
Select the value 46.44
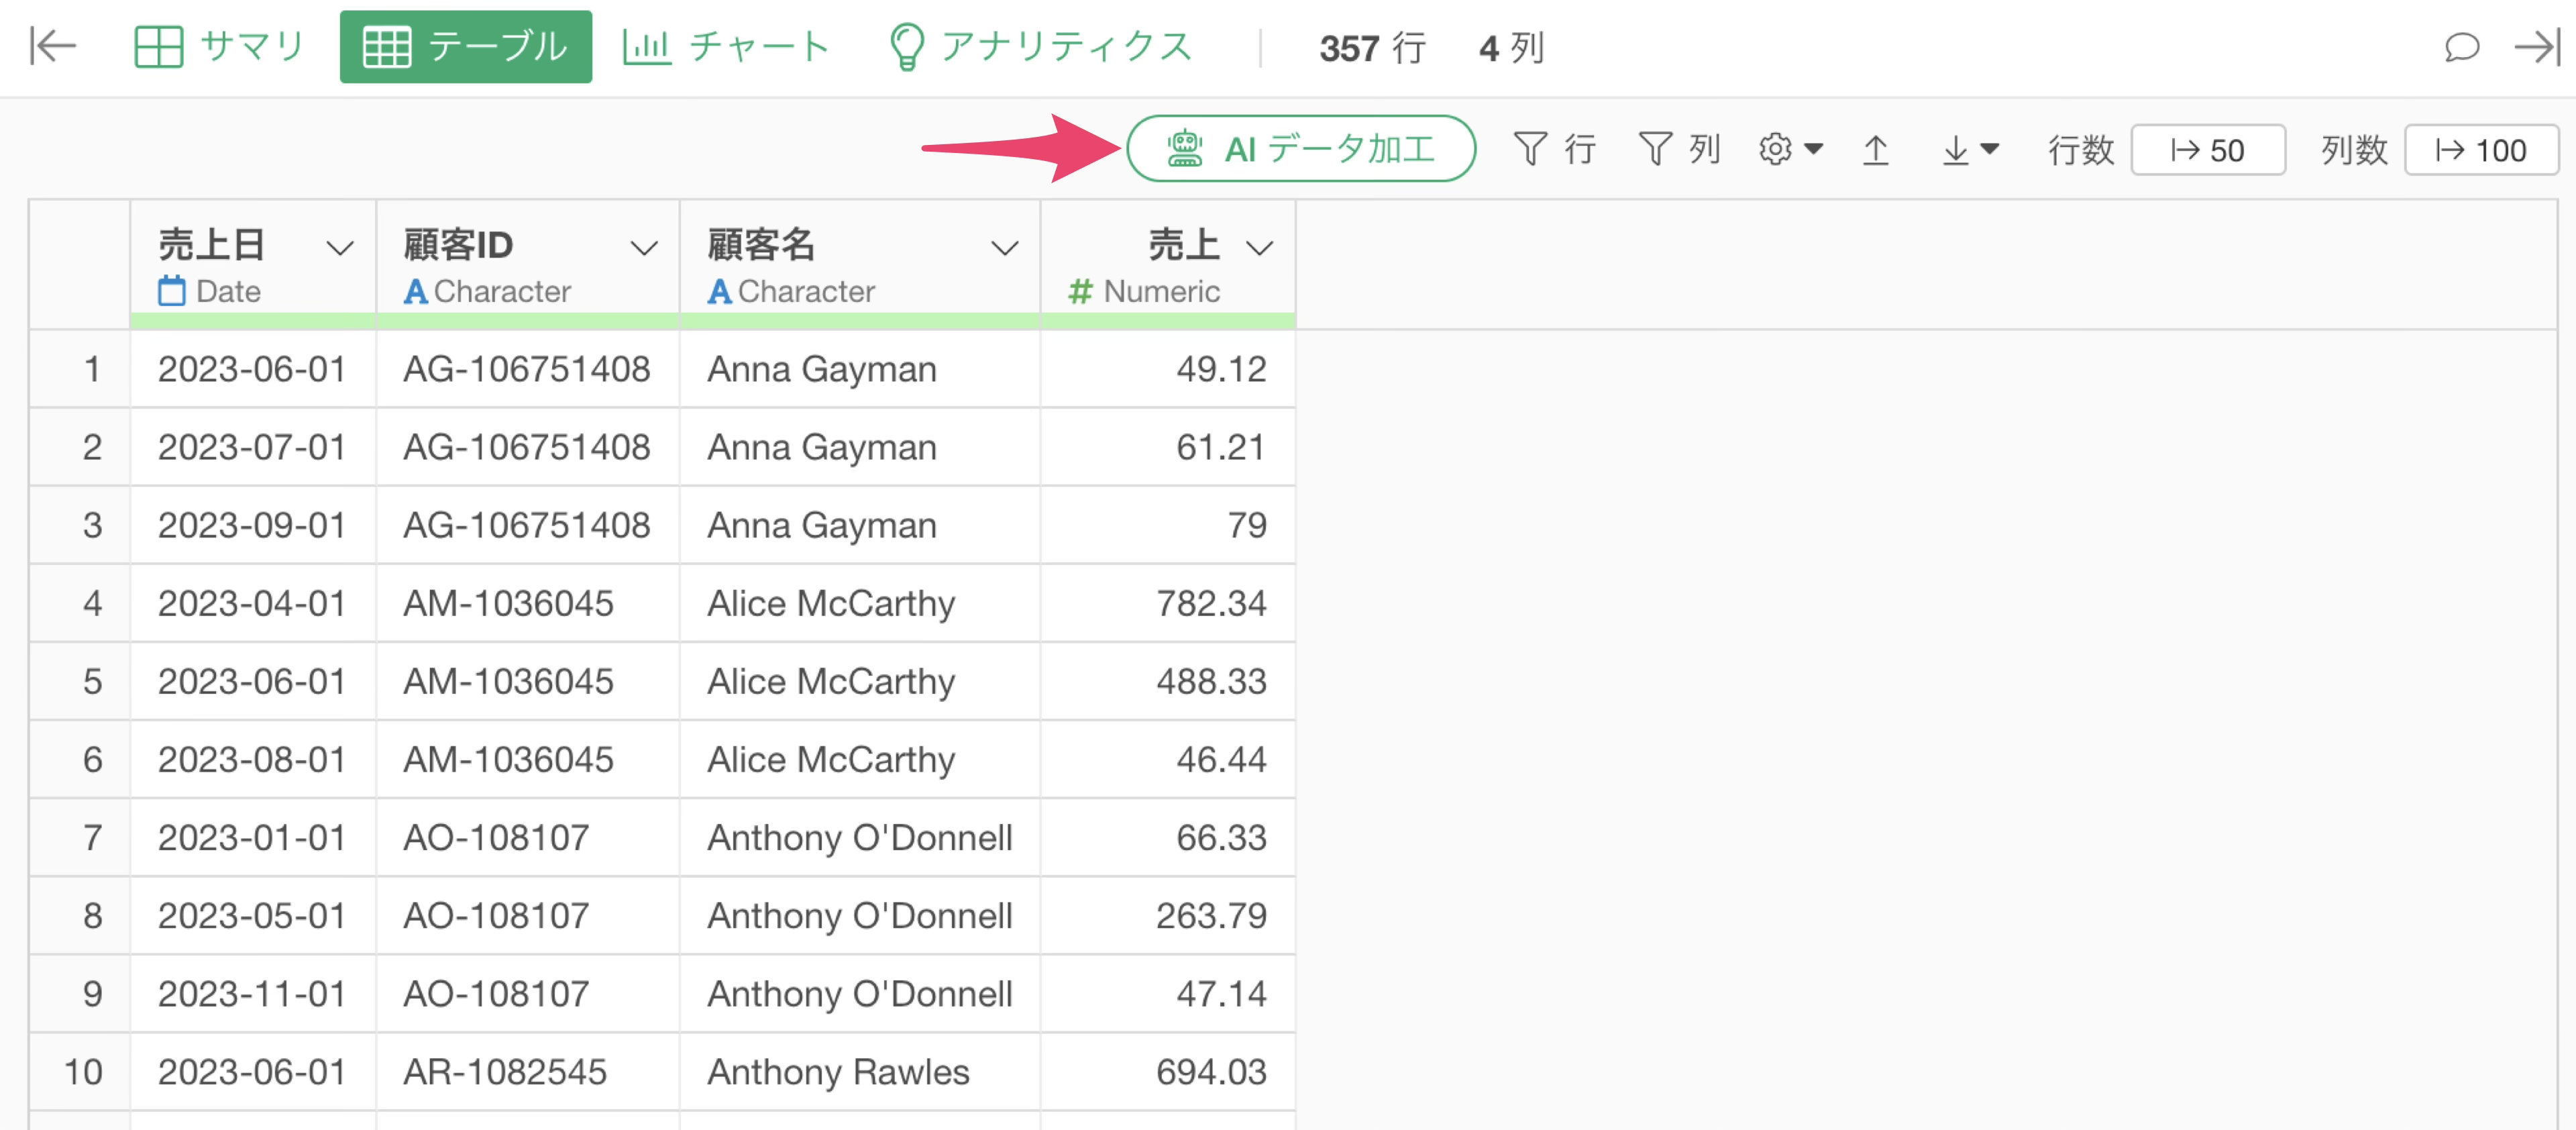coord(1168,759)
